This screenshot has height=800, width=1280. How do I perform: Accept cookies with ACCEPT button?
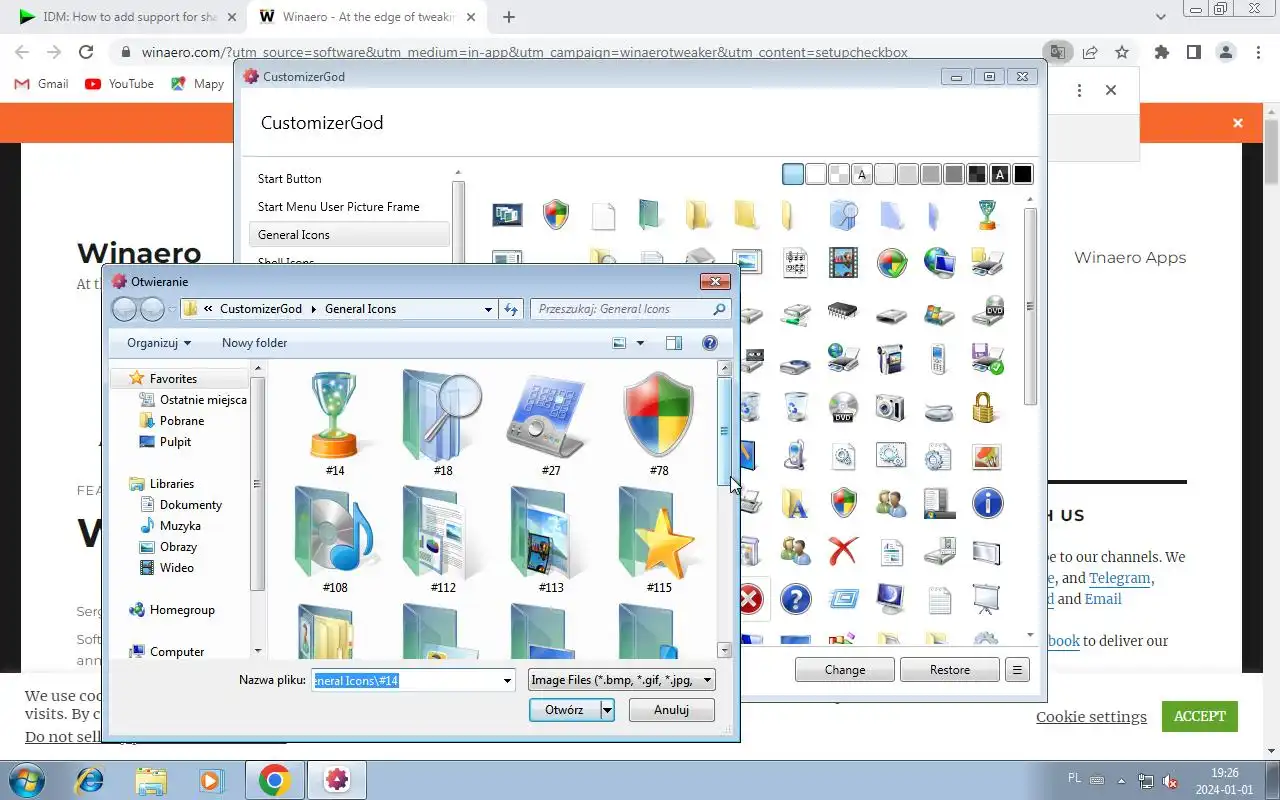(x=1200, y=716)
